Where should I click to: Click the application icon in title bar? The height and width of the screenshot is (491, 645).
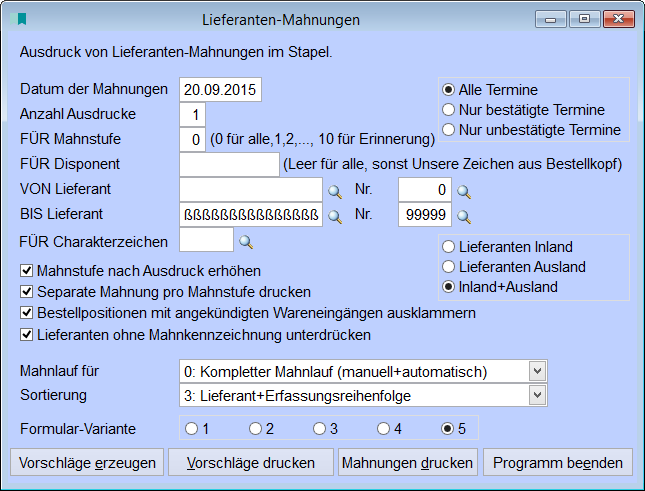tap(21, 19)
